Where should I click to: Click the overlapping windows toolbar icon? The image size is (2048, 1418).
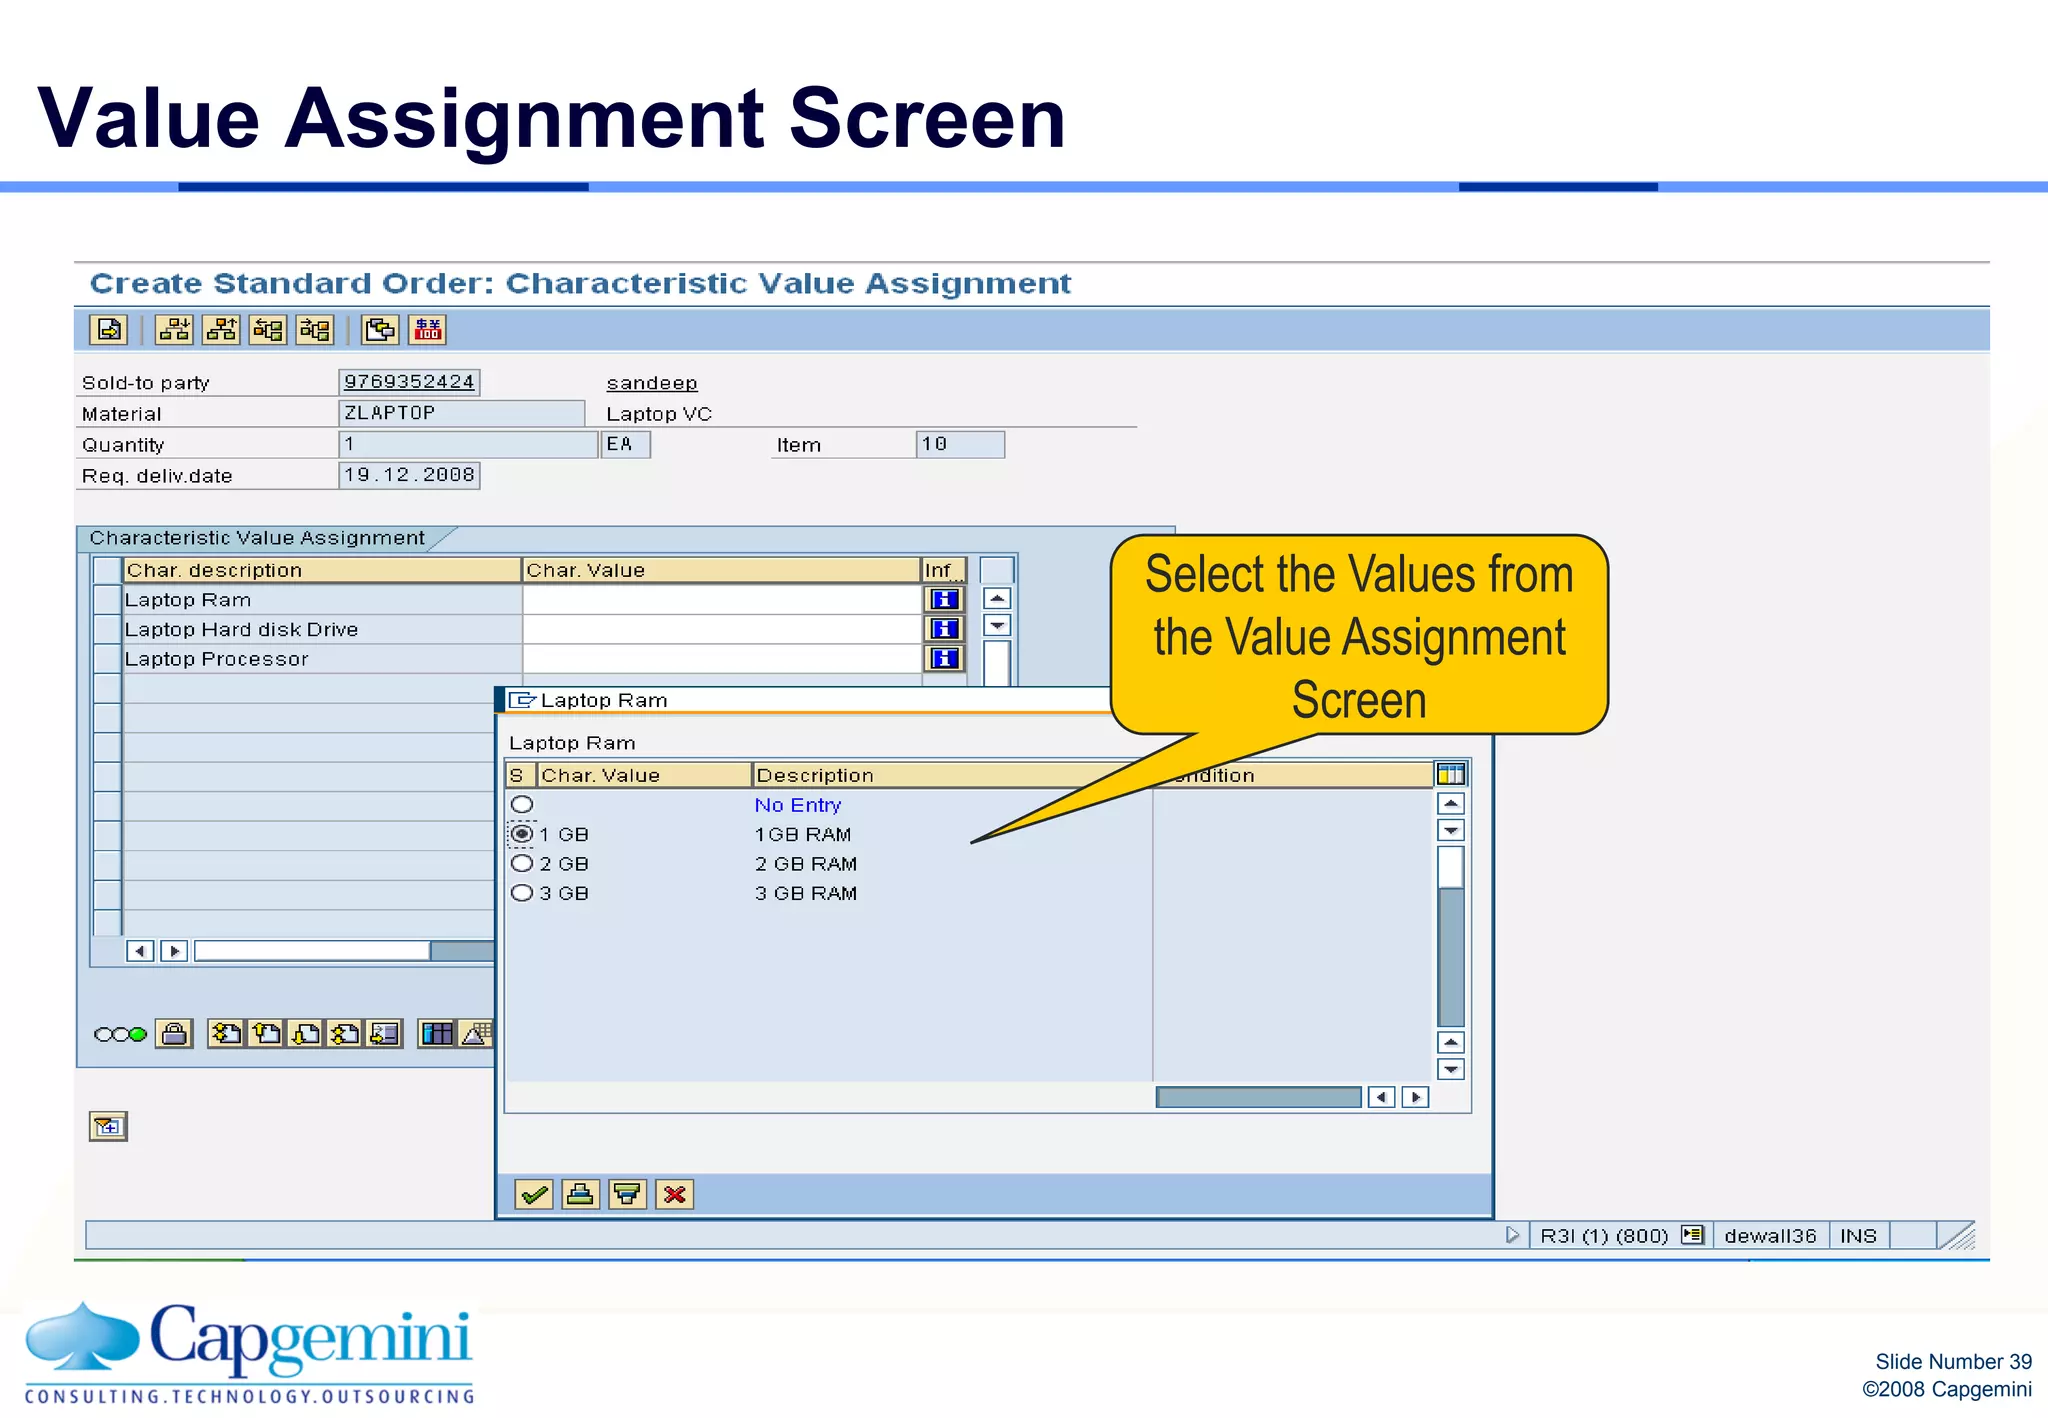click(380, 329)
